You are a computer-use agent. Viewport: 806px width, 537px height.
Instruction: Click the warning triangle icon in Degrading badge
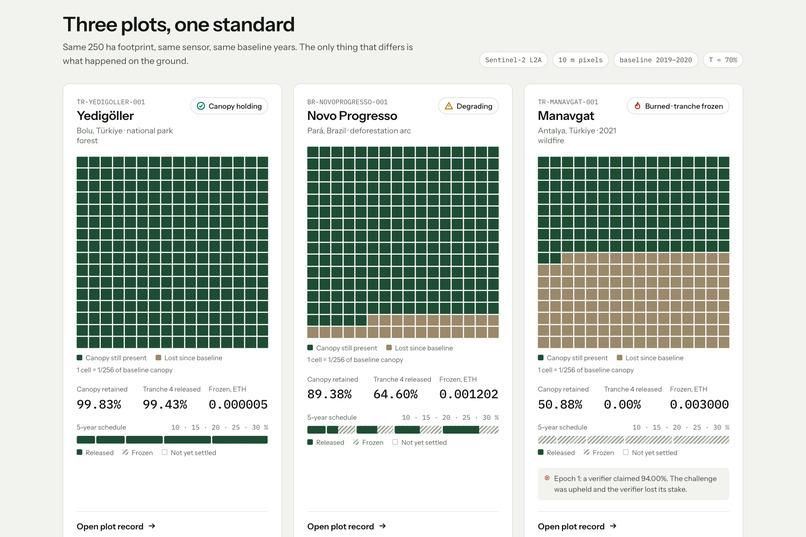[449, 106]
